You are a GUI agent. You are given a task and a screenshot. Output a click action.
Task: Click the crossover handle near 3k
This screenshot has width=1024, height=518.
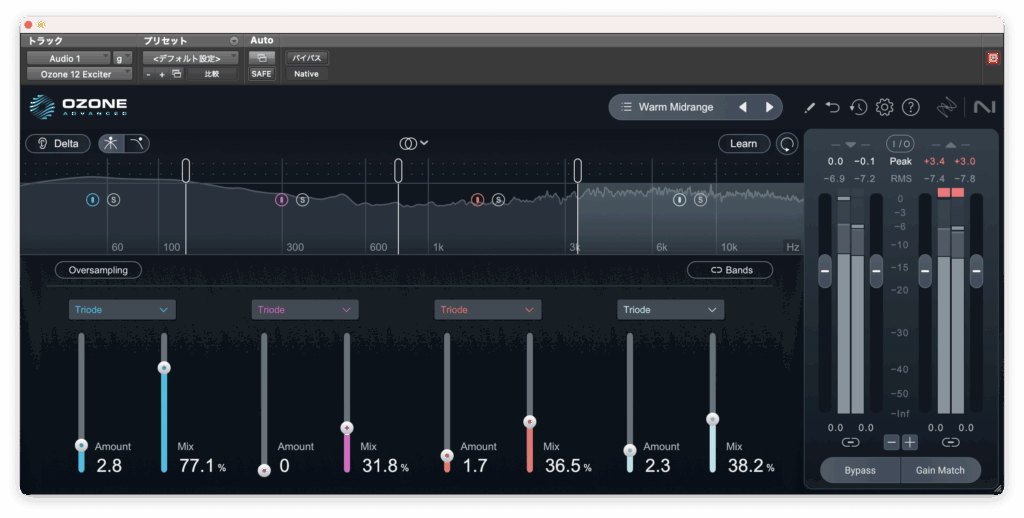577,171
